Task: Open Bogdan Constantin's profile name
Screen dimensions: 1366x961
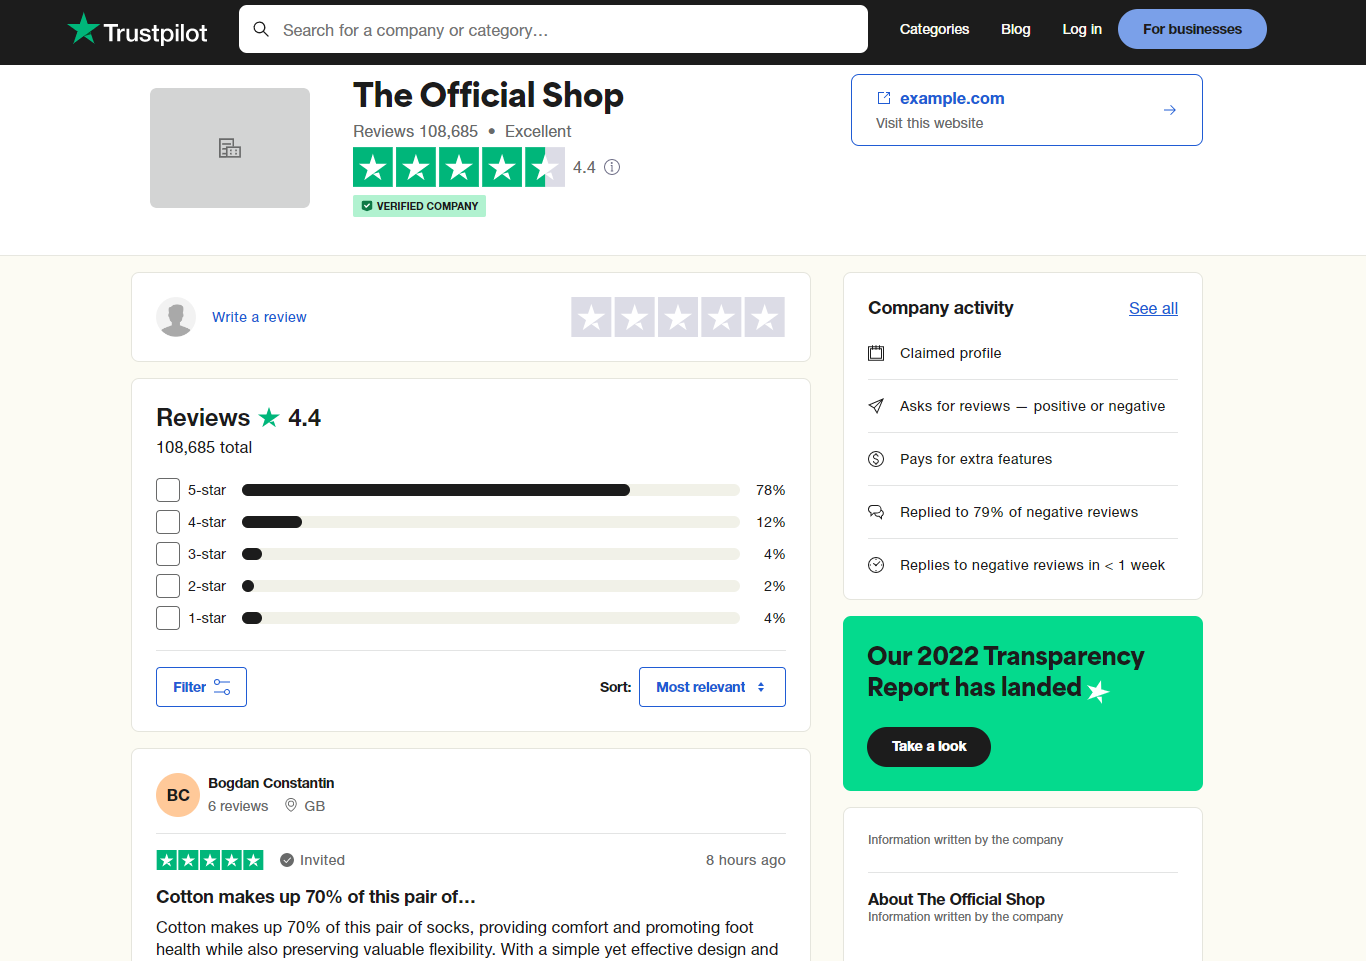Action: 271,783
